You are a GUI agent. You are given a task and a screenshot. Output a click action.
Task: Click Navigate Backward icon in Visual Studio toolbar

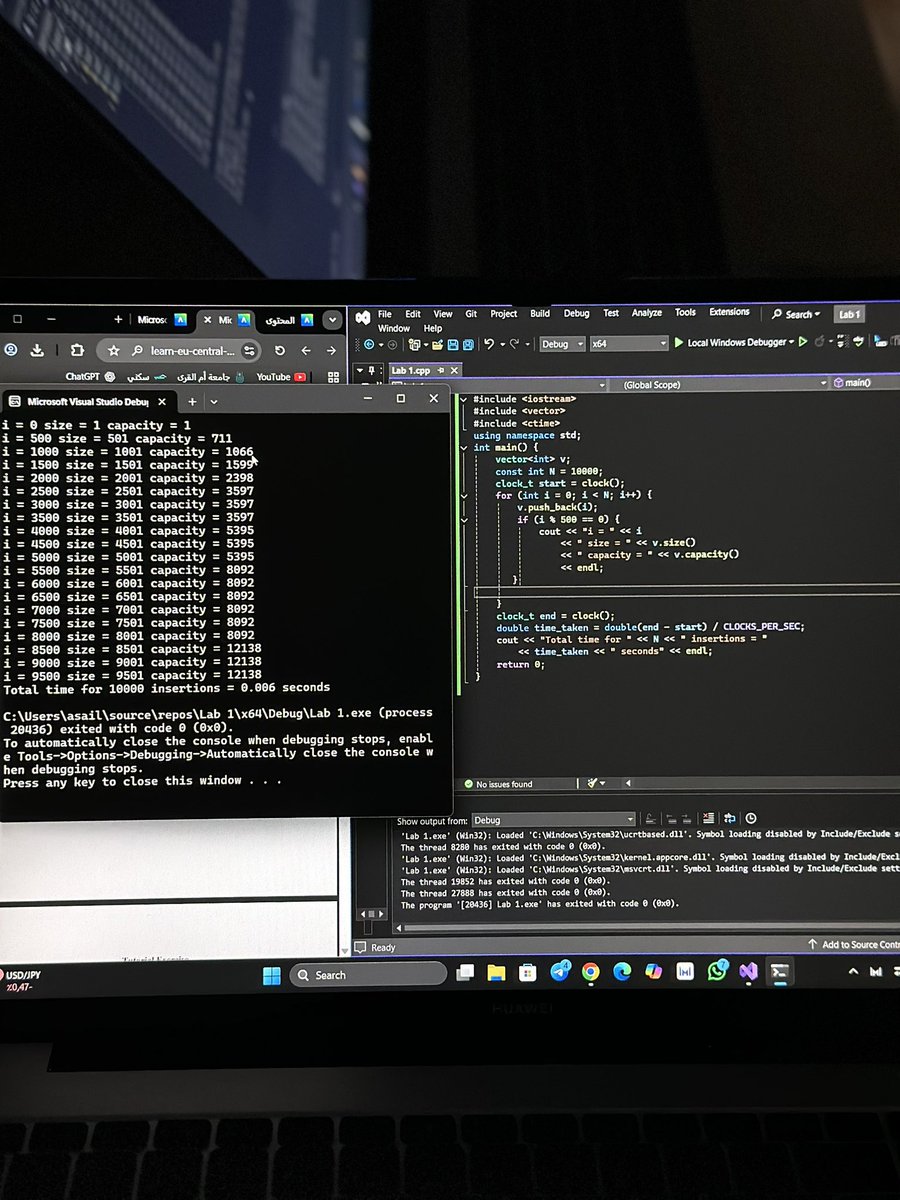[x=370, y=344]
